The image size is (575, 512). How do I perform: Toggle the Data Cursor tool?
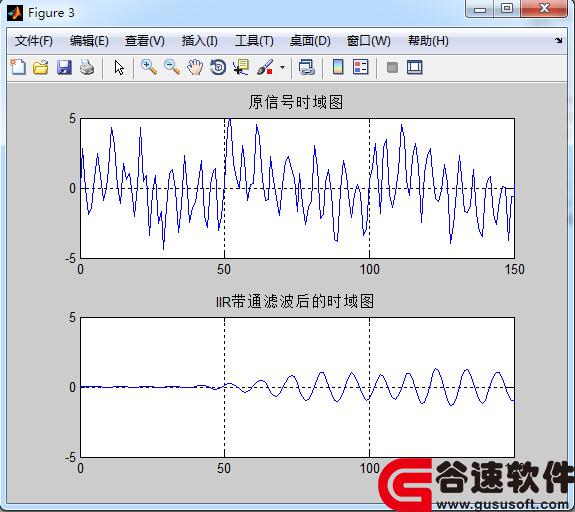click(x=241, y=67)
